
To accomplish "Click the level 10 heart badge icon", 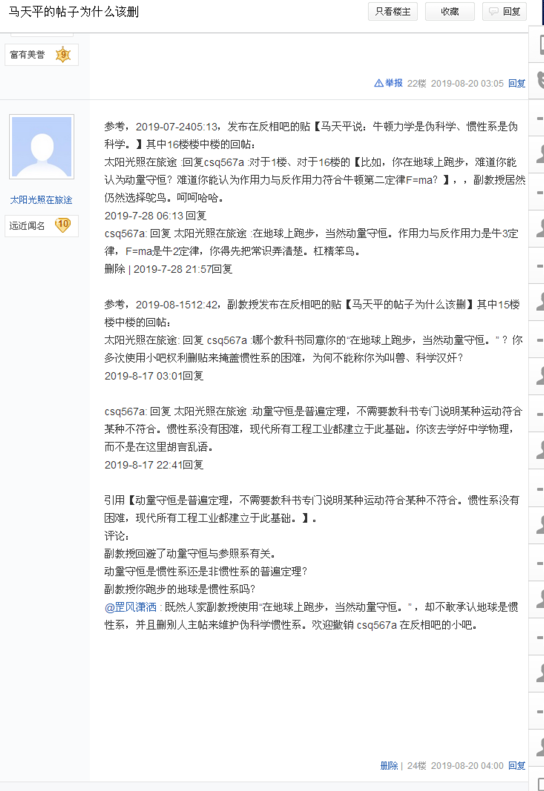I will coord(63,225).
